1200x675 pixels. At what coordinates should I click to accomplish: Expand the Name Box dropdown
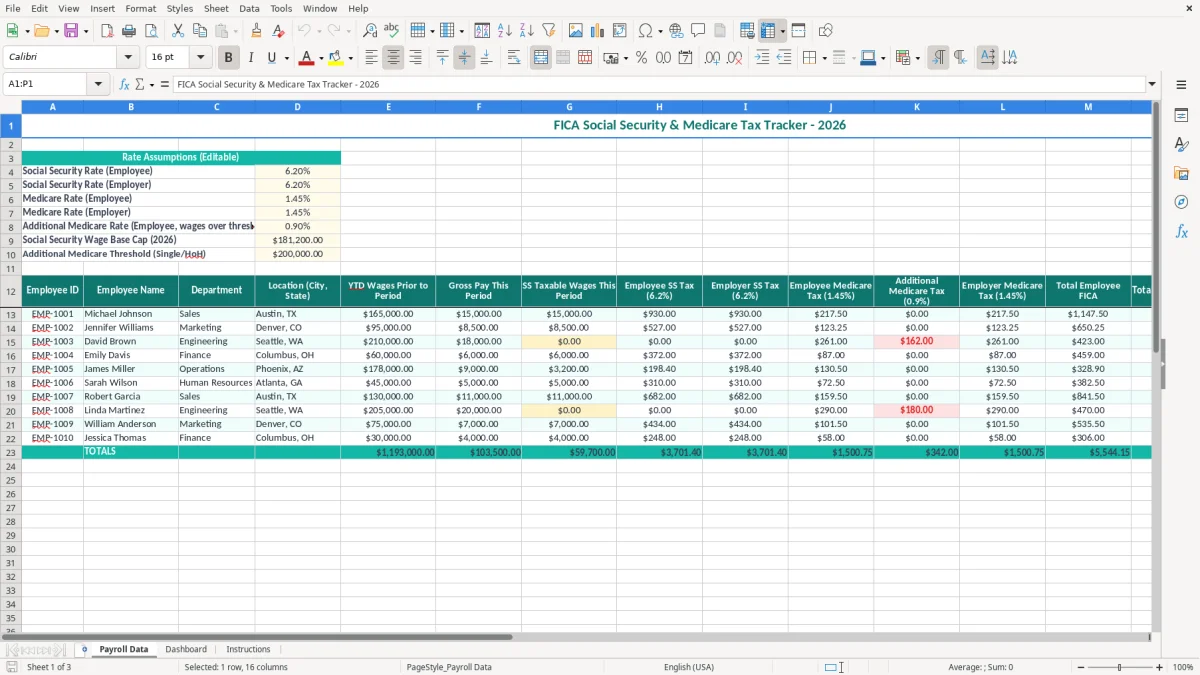98,85
